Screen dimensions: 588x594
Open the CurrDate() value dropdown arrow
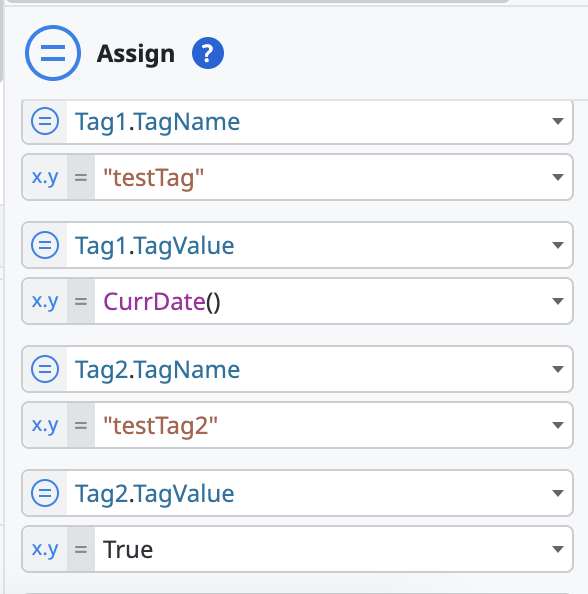558,301
